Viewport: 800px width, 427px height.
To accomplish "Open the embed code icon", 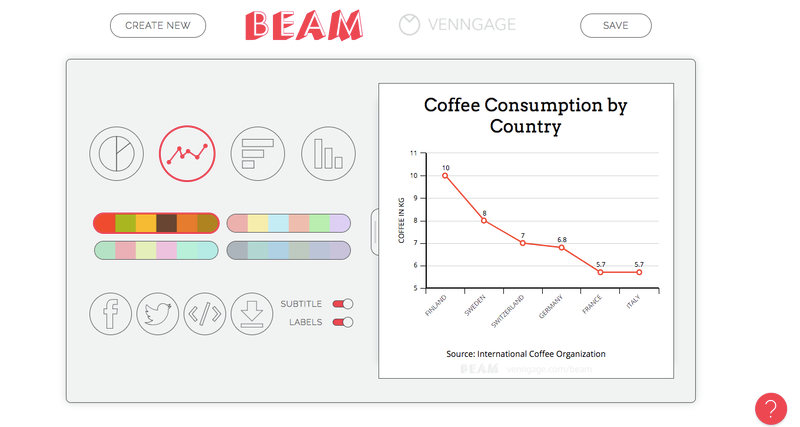I will [205, 314].
